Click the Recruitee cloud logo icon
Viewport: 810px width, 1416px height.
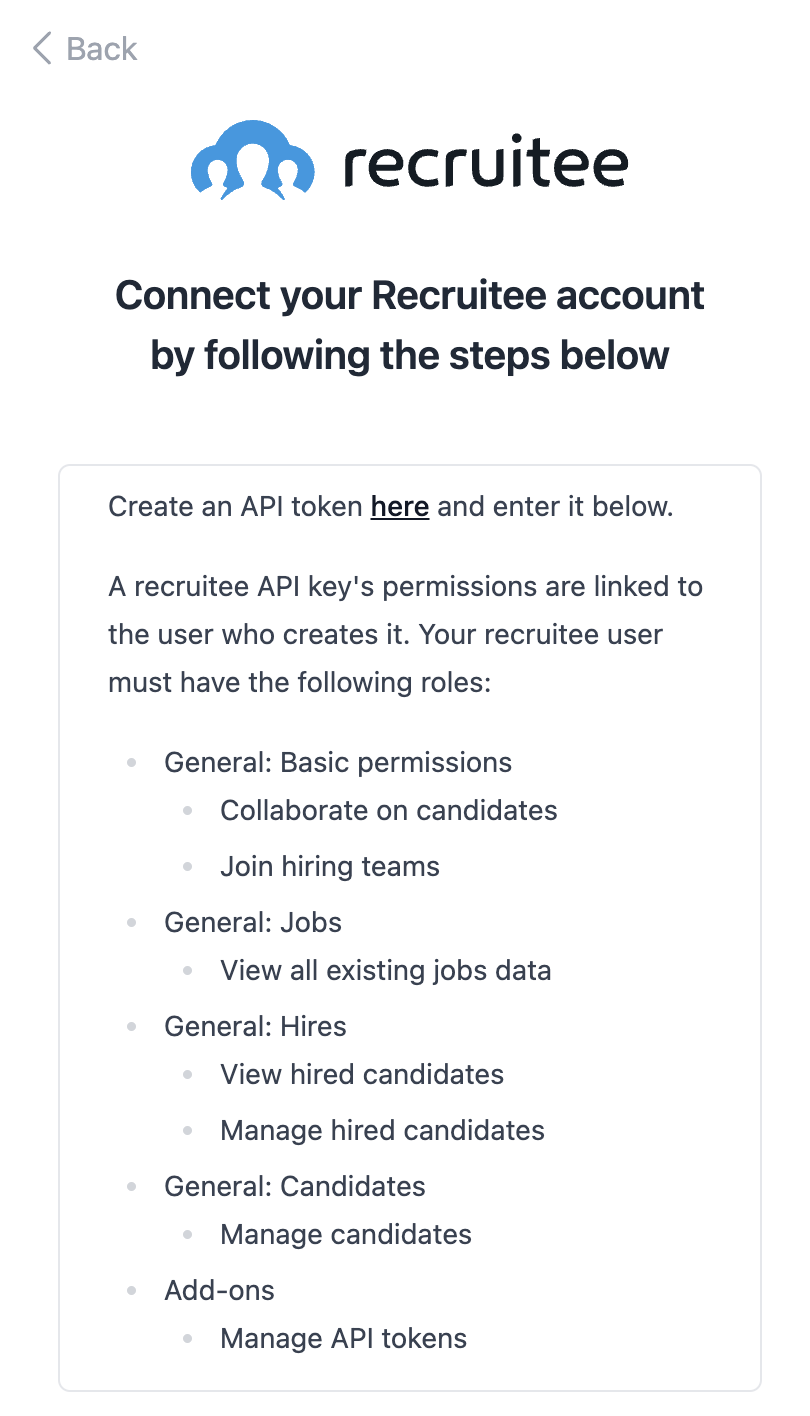click(x=253, y=159)
